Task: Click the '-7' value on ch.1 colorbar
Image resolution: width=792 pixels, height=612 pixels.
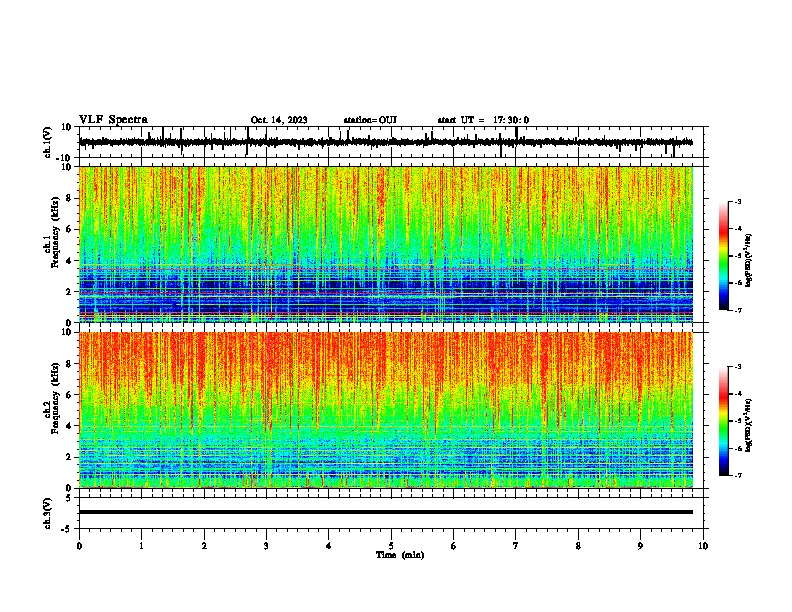Action: (x=737, y=310)
